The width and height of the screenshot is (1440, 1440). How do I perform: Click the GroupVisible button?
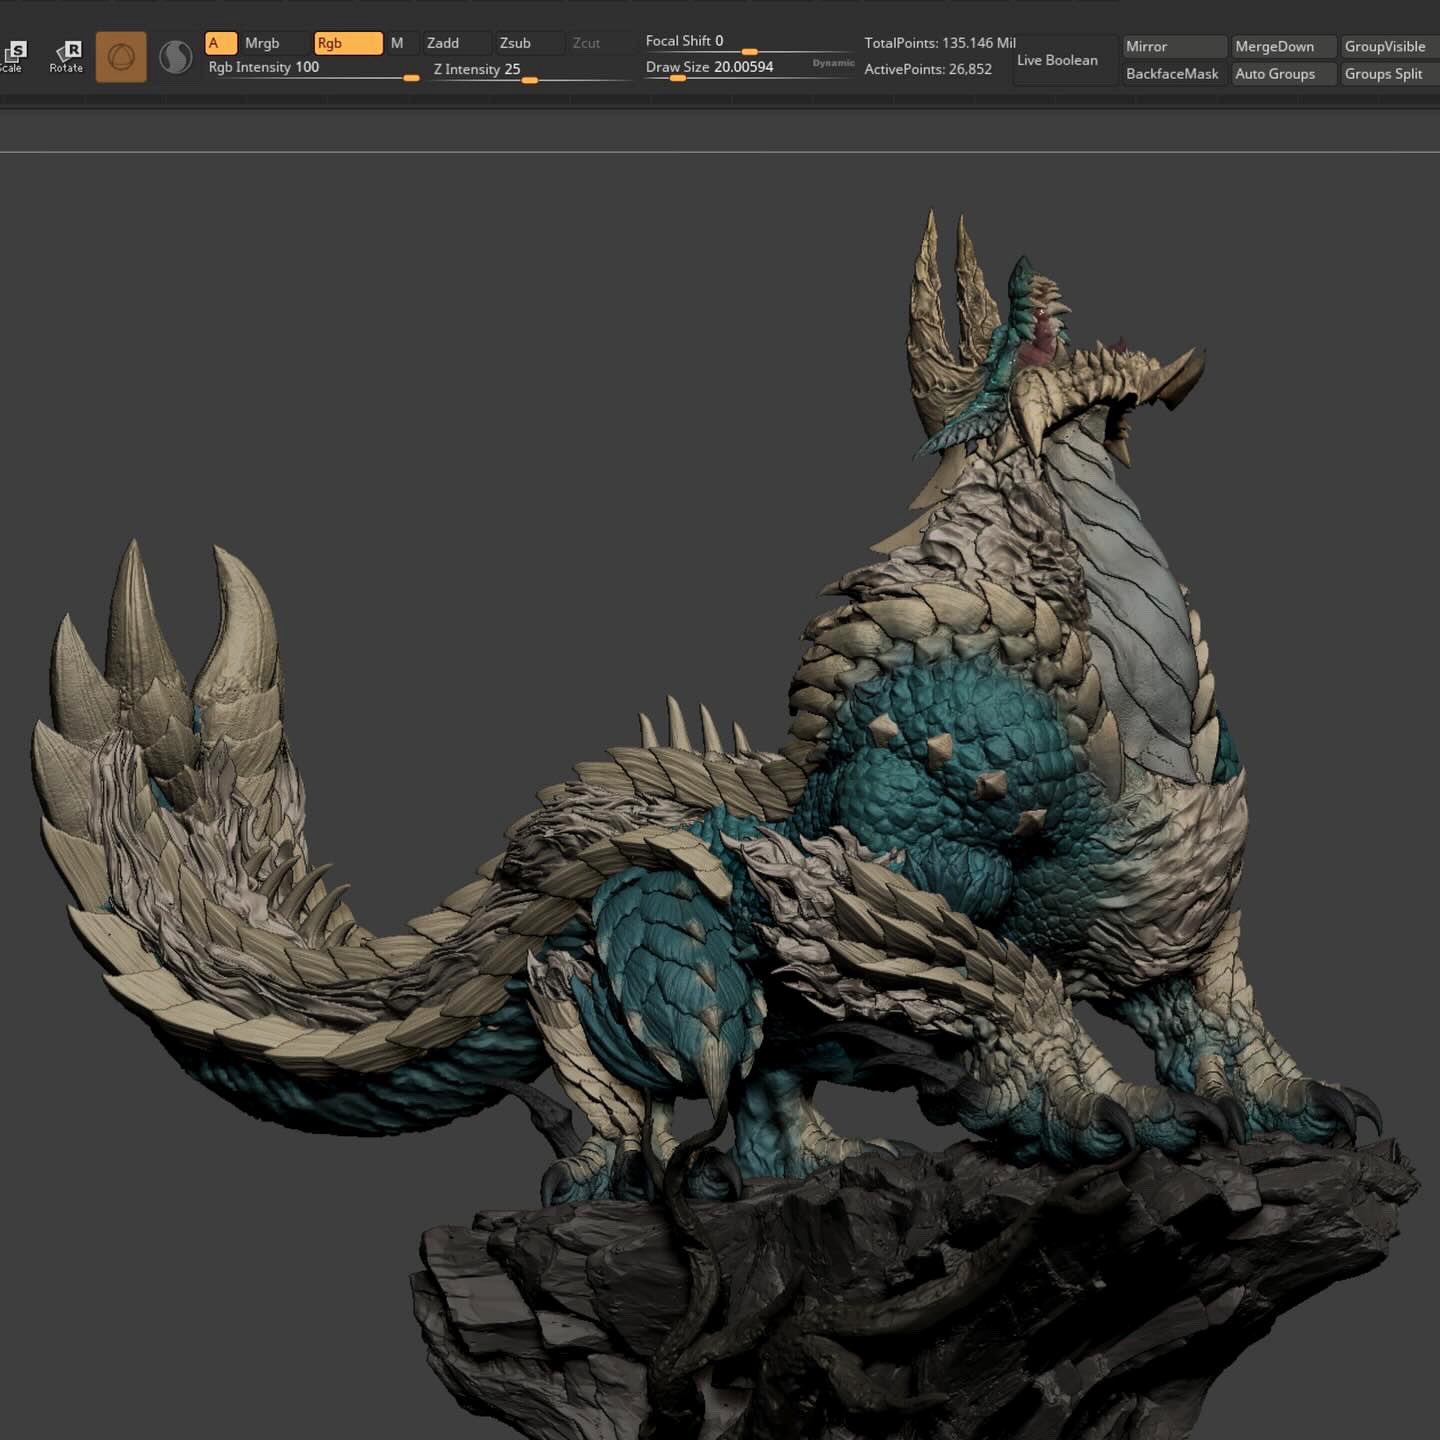click(1390, 47)
